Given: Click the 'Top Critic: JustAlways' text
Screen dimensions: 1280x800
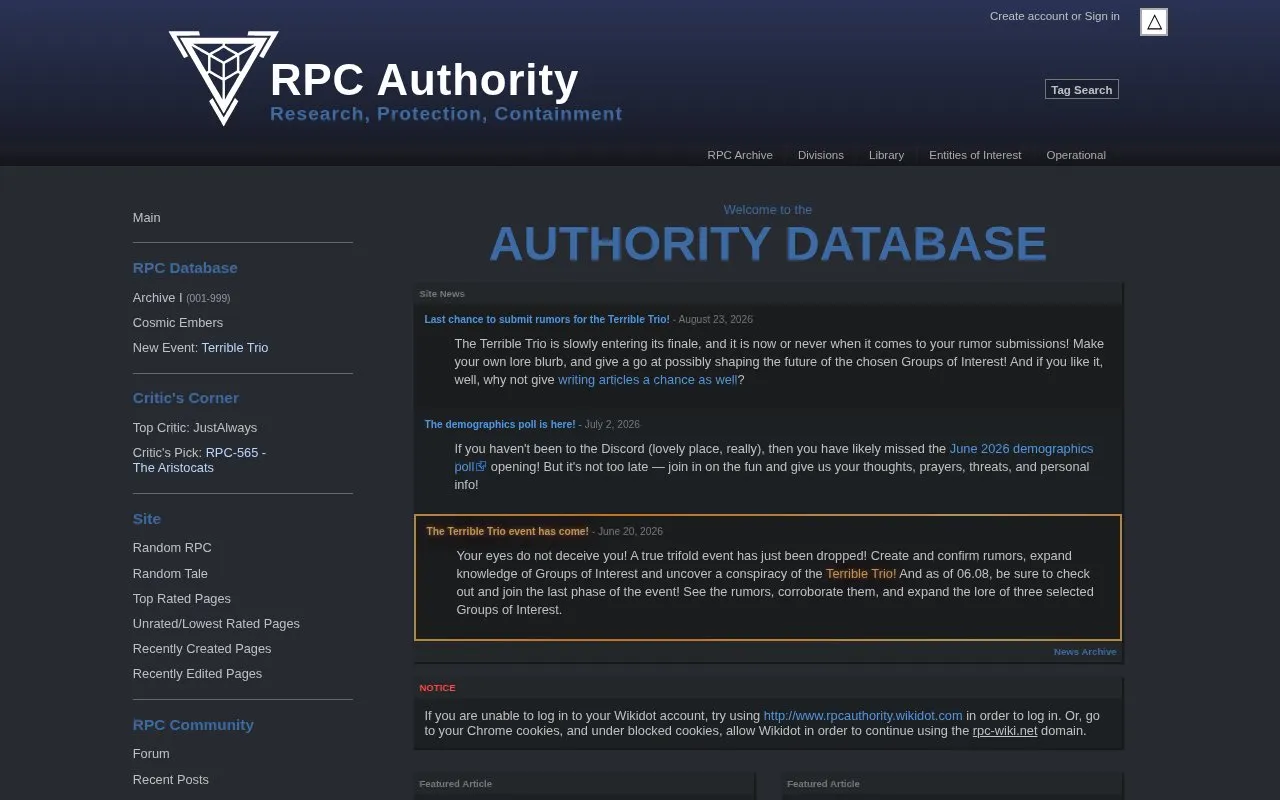Looking at the screenshot, I should click(x=195, y=427).
